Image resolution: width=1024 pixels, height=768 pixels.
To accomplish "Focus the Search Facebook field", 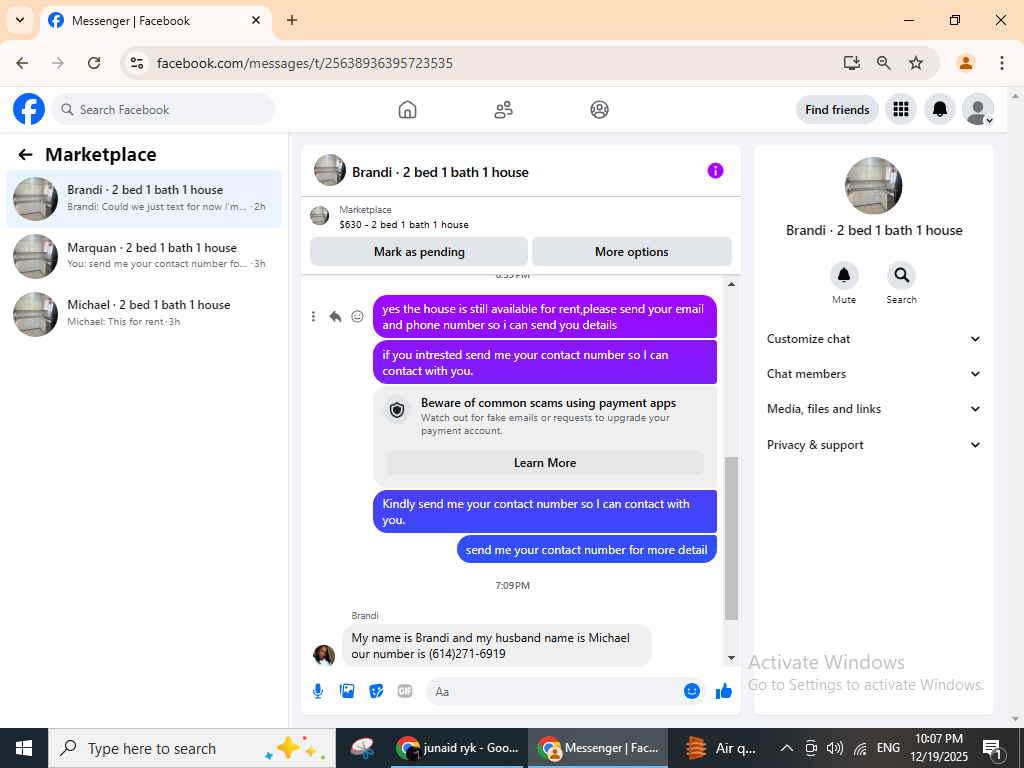I will tap(163, 109).
